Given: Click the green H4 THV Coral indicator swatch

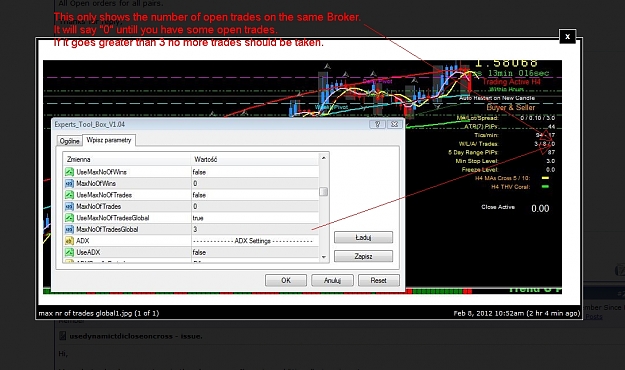Looking at the screenshot, I should pyautogui.click(x=545, y=187).
